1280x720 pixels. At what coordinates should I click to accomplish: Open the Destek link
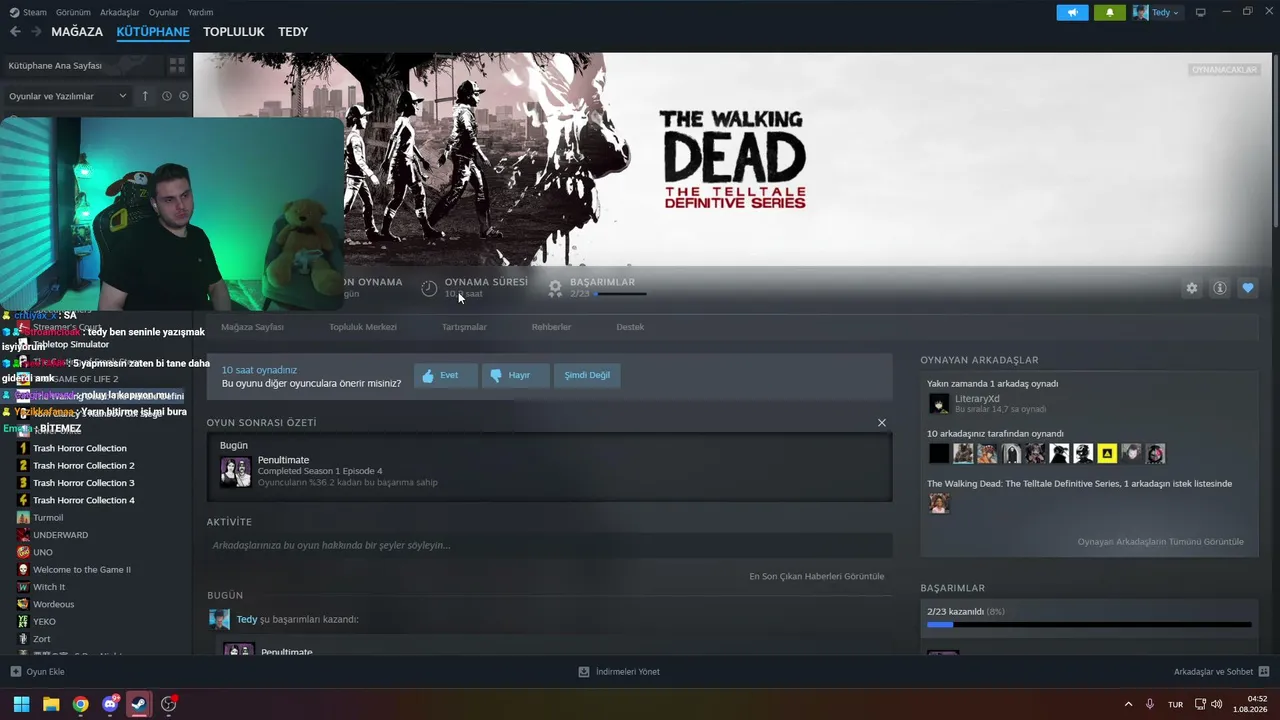(x=630, y=327)
